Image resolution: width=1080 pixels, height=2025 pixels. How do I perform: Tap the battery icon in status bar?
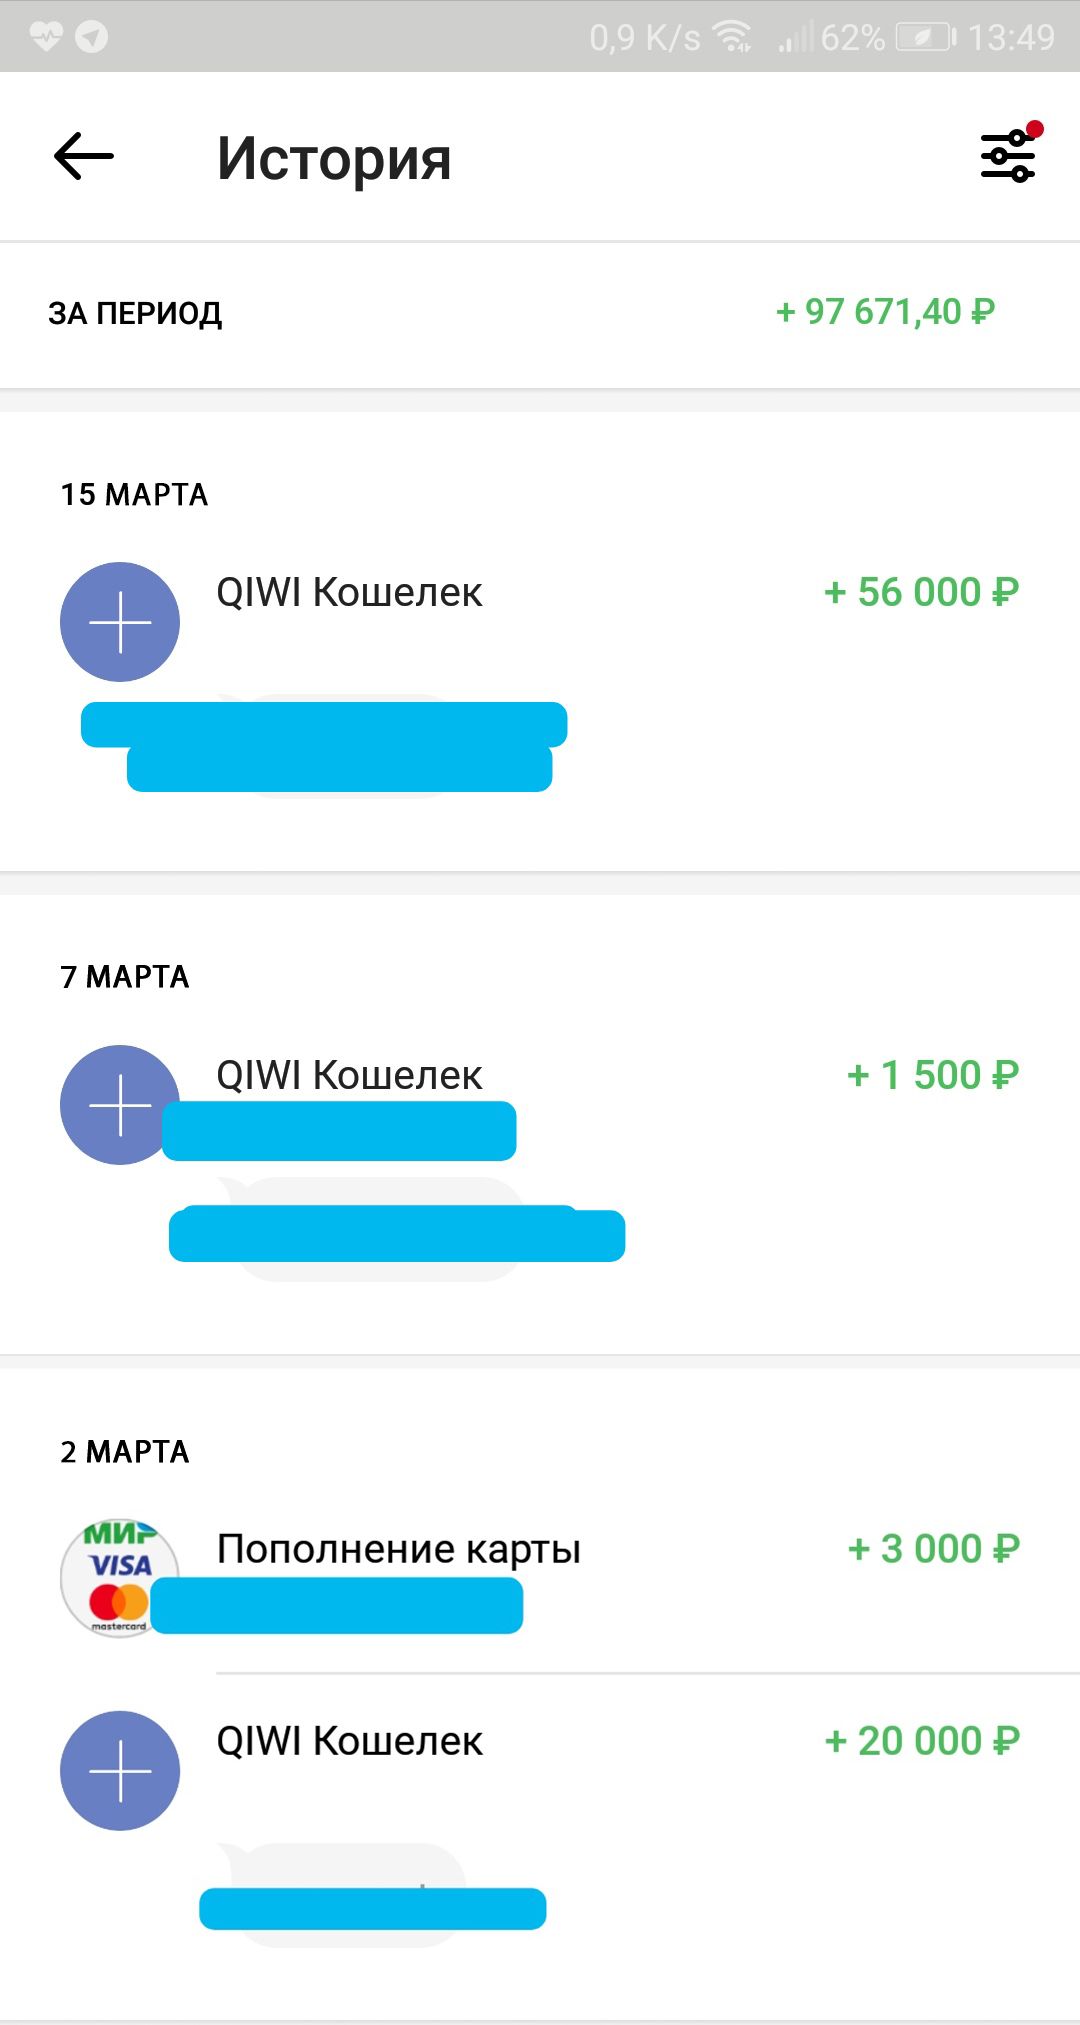(925, 37)
